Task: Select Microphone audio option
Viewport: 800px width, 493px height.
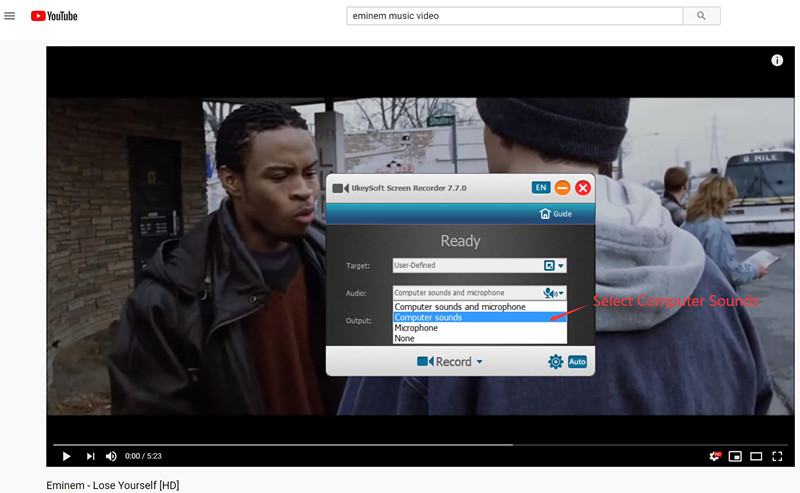Action: tap(479, 328)
